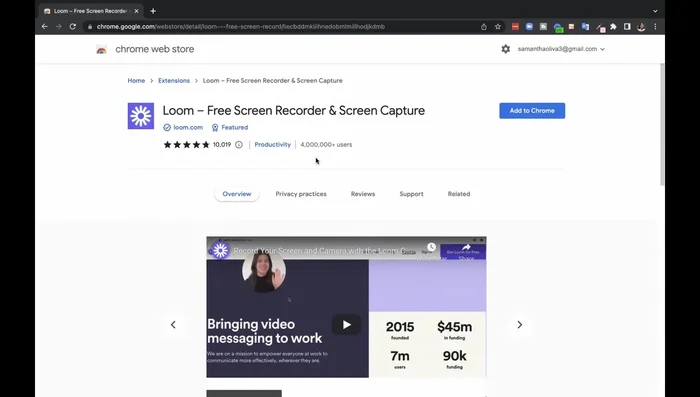Play the Loom promo video
This screenshot has width=700, height=397.
tap(346, 325)
